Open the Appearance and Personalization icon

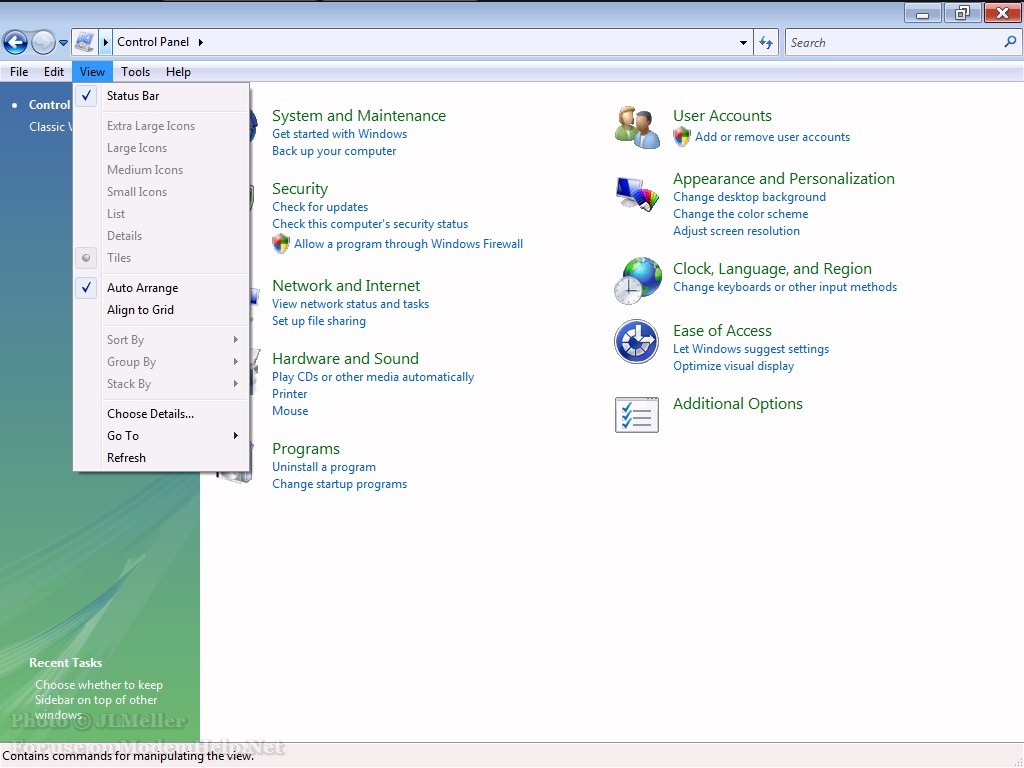[637, 193]
